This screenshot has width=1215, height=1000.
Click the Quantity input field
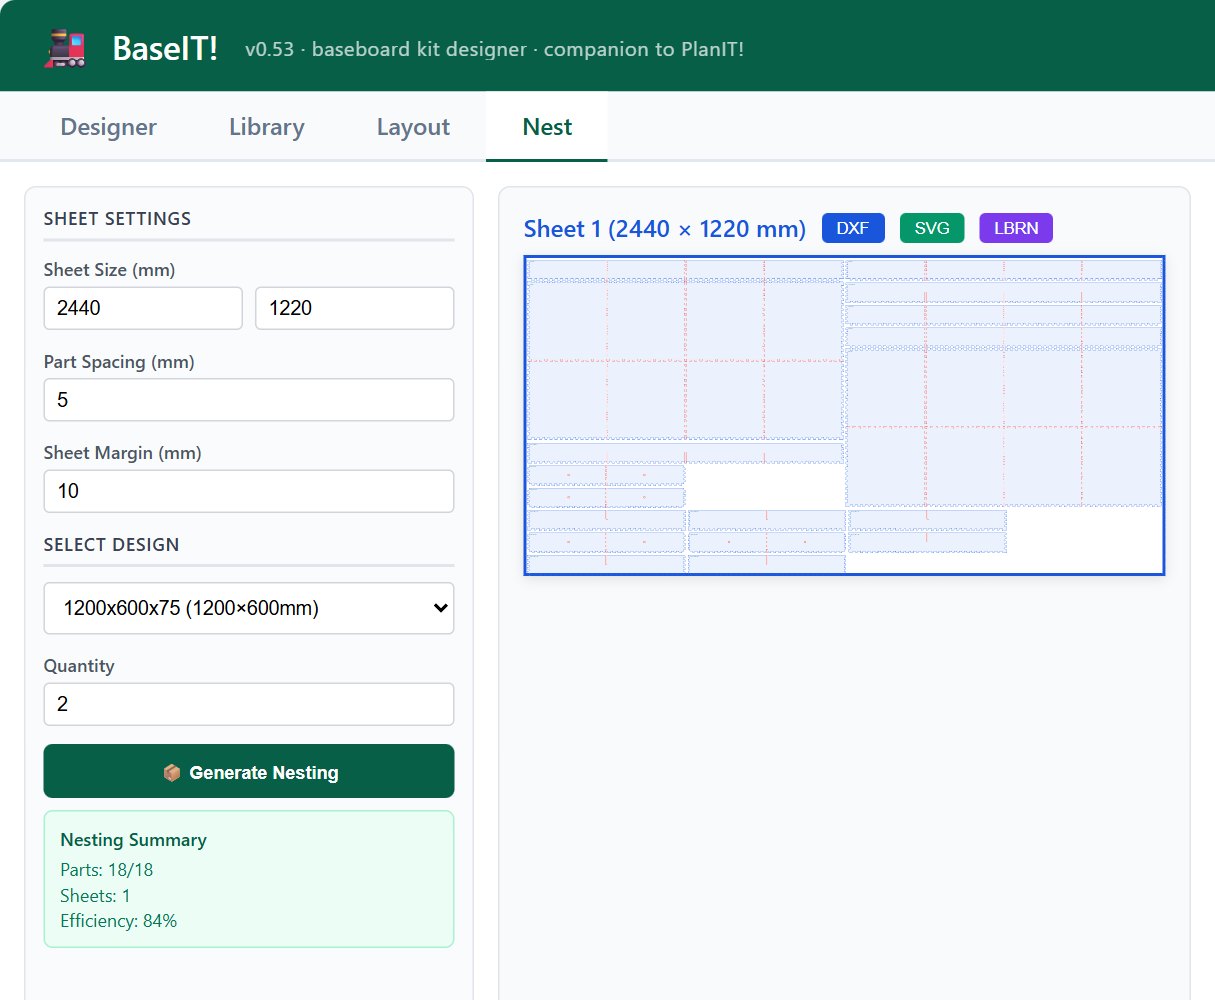[249, 704]
